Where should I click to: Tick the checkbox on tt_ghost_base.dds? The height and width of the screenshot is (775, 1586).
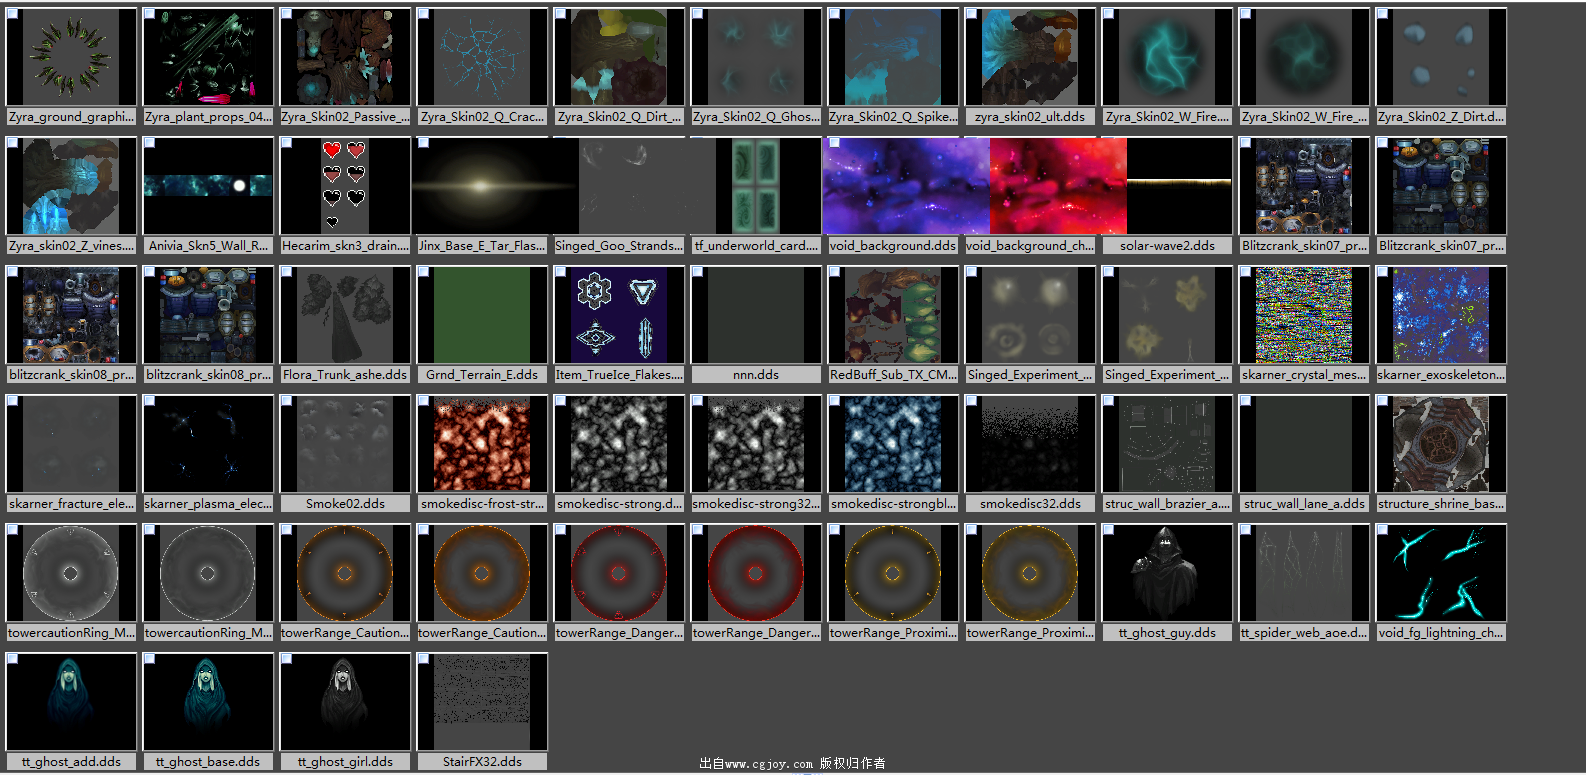click(x=150, y=660)
